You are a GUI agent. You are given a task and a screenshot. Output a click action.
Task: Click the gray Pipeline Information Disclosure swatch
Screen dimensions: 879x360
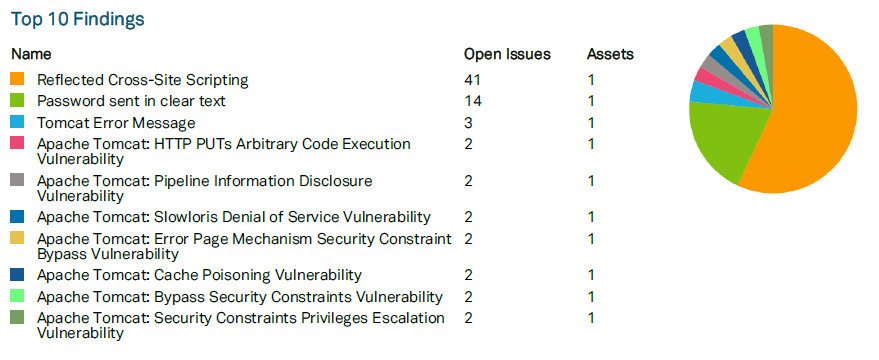[x=17, y=180]
